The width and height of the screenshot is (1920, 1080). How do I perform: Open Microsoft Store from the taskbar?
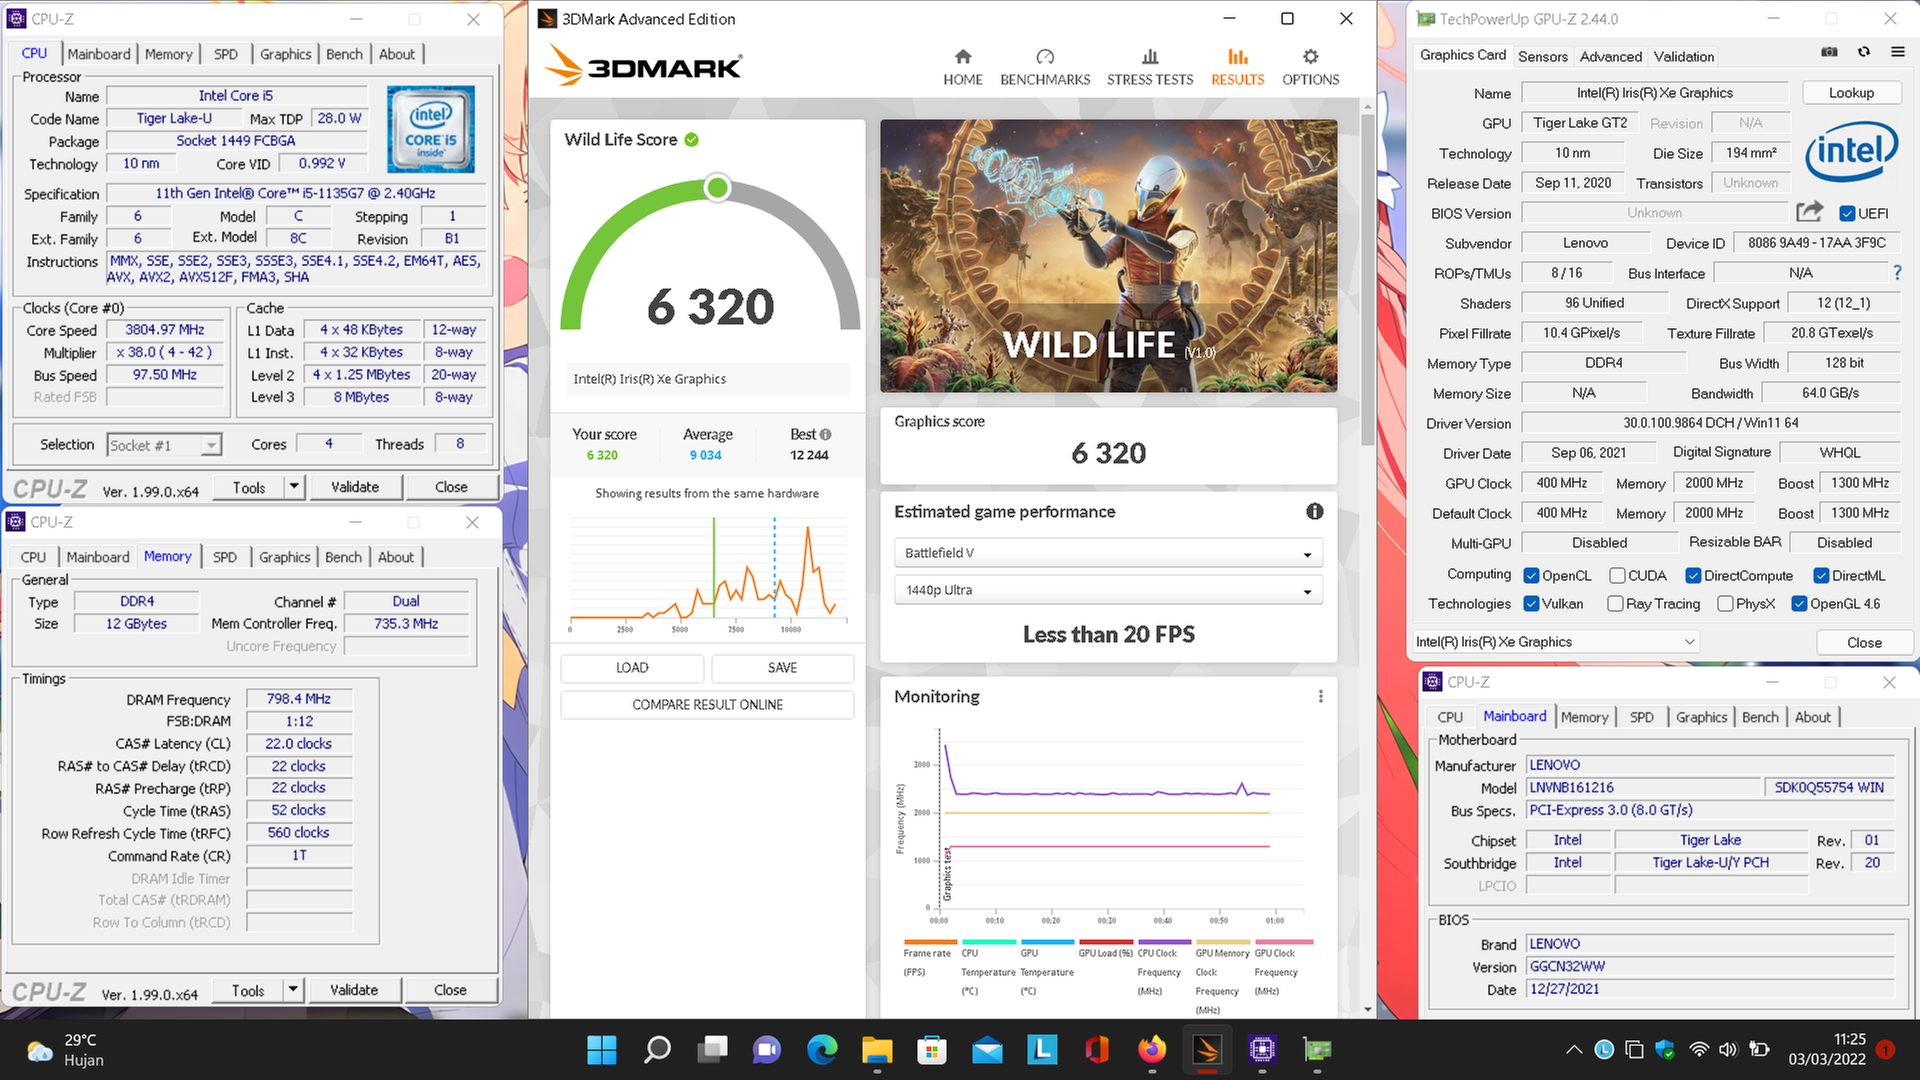coord(932,1049)
